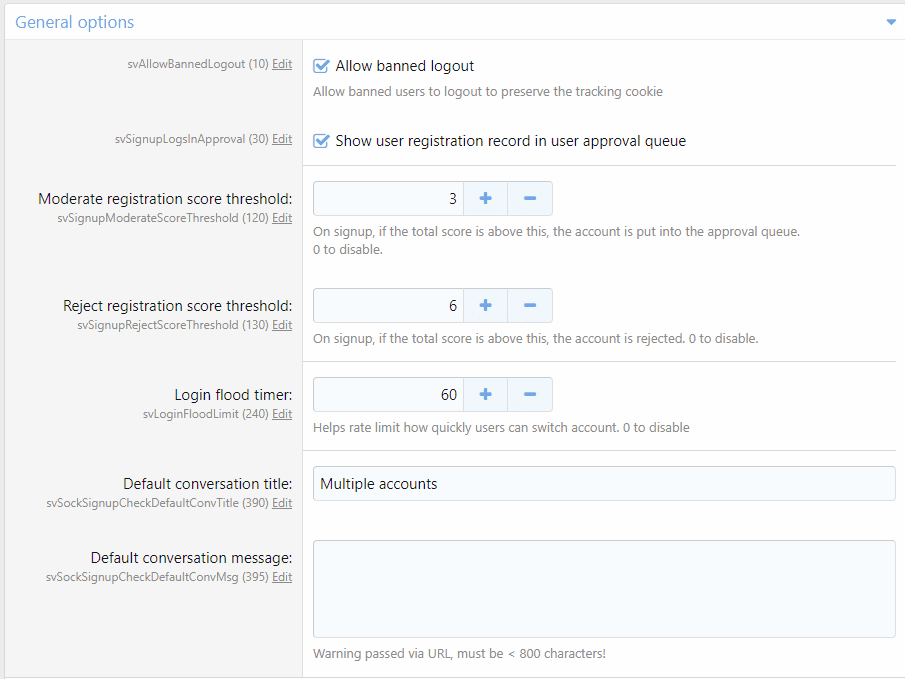The height and width of the screenshot is (679, 905).
Task: Click the Moderate registration score number field
Action: pos(388,199)
